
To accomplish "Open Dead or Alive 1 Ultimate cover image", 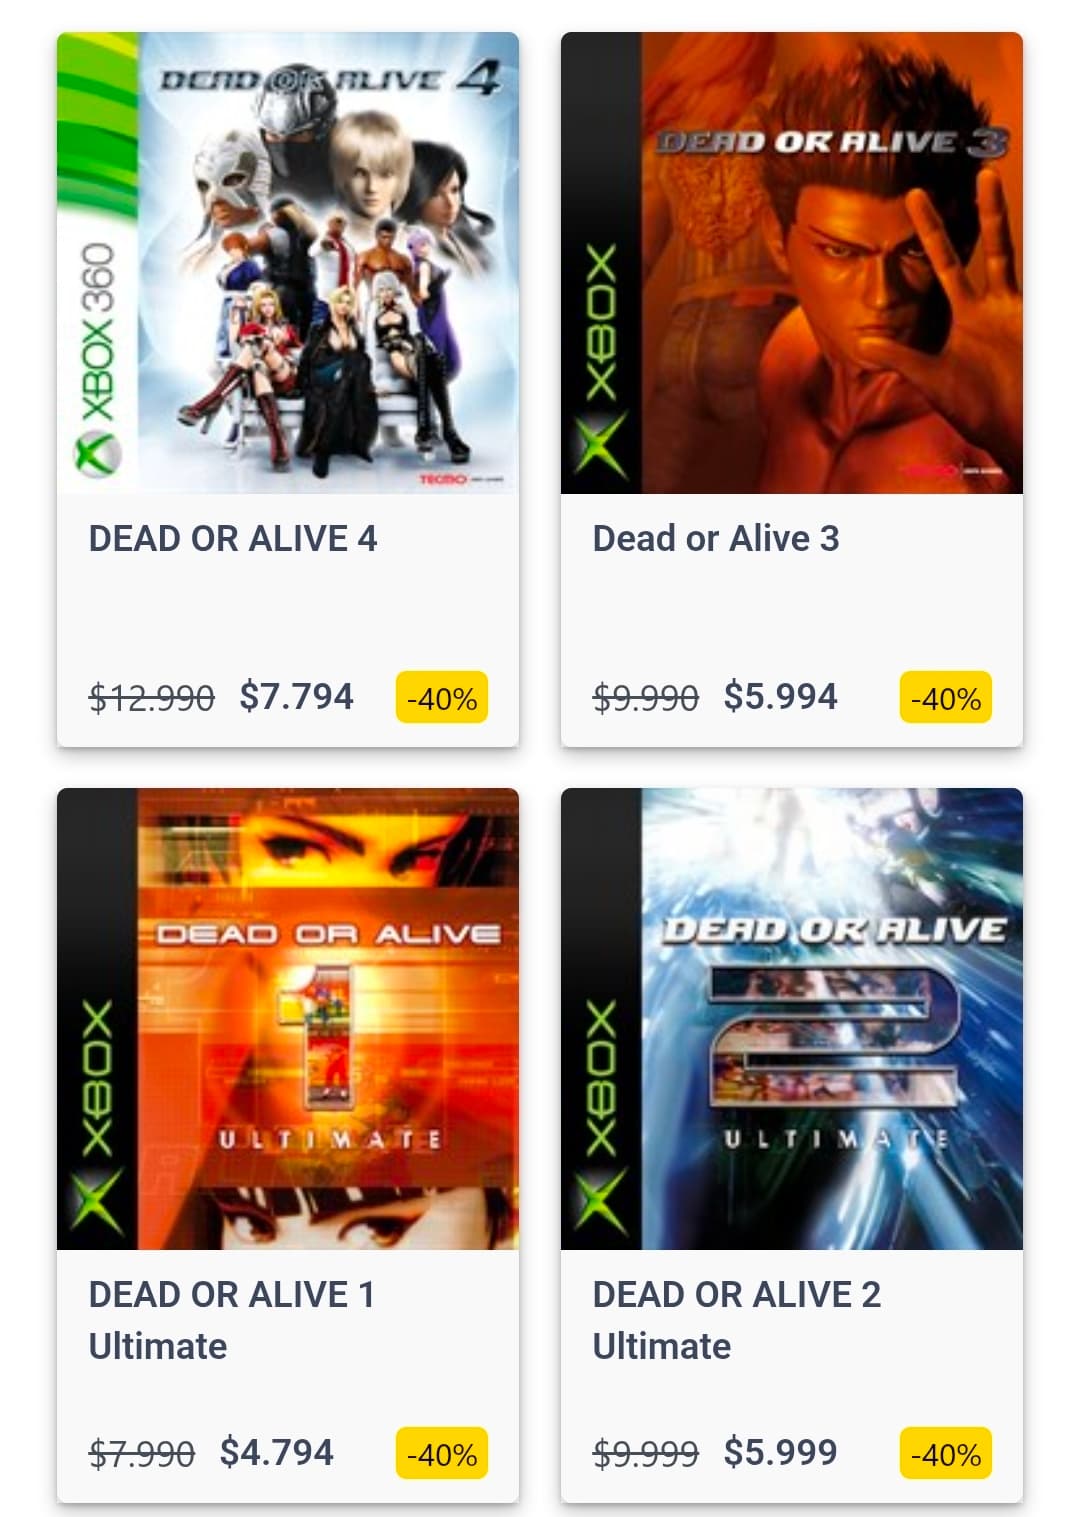I will [288, 1019].
